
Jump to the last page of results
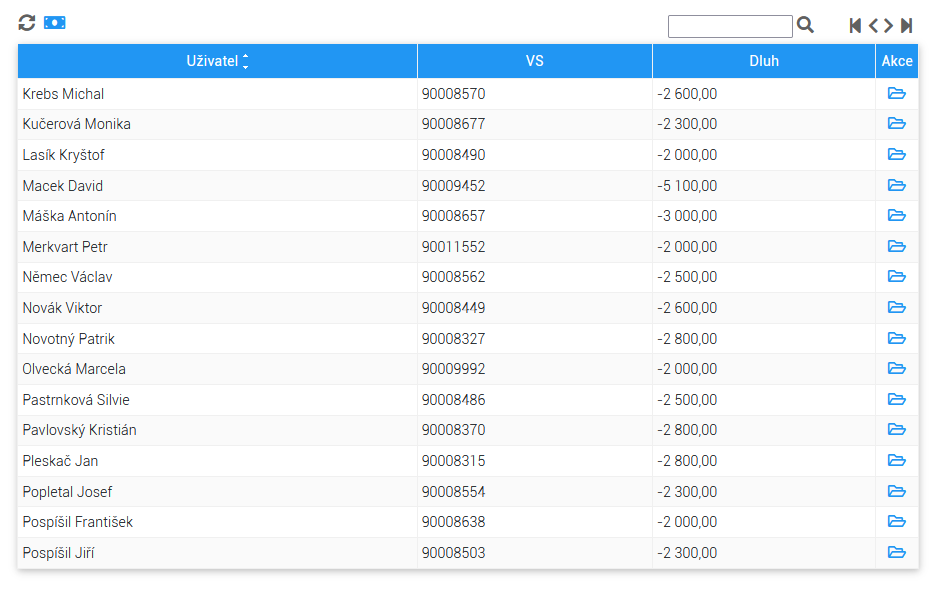[x=907, y=25]
